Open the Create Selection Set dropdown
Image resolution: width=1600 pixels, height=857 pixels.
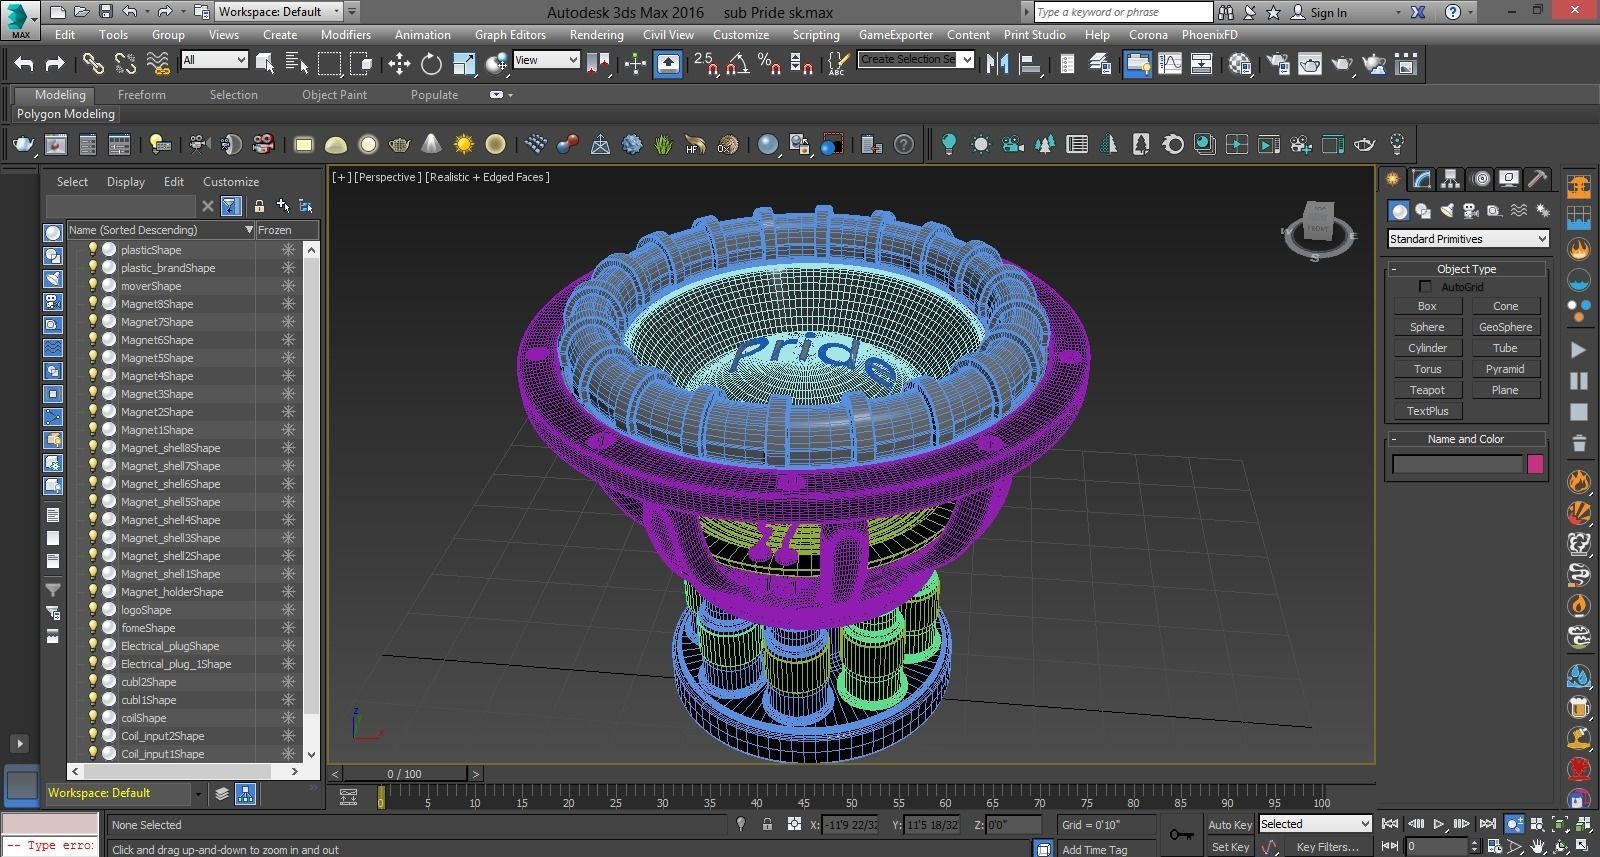click(x=916, y=59)
